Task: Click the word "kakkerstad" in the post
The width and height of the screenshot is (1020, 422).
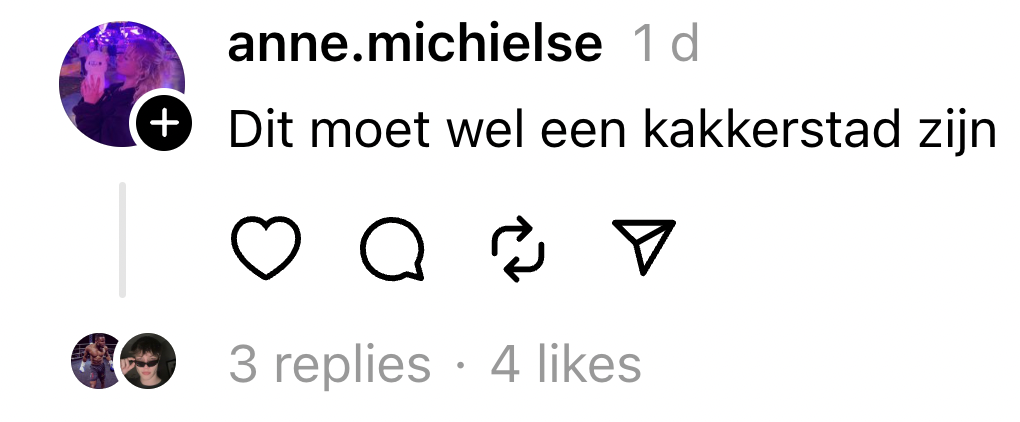Action: pos(758,130)
